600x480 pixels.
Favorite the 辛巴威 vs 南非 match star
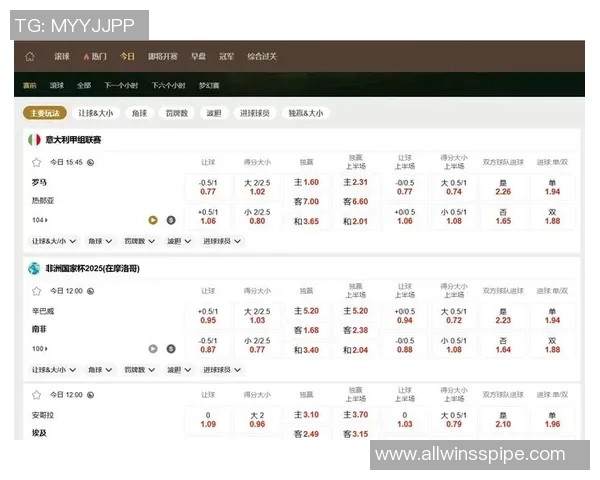point(36,291)
